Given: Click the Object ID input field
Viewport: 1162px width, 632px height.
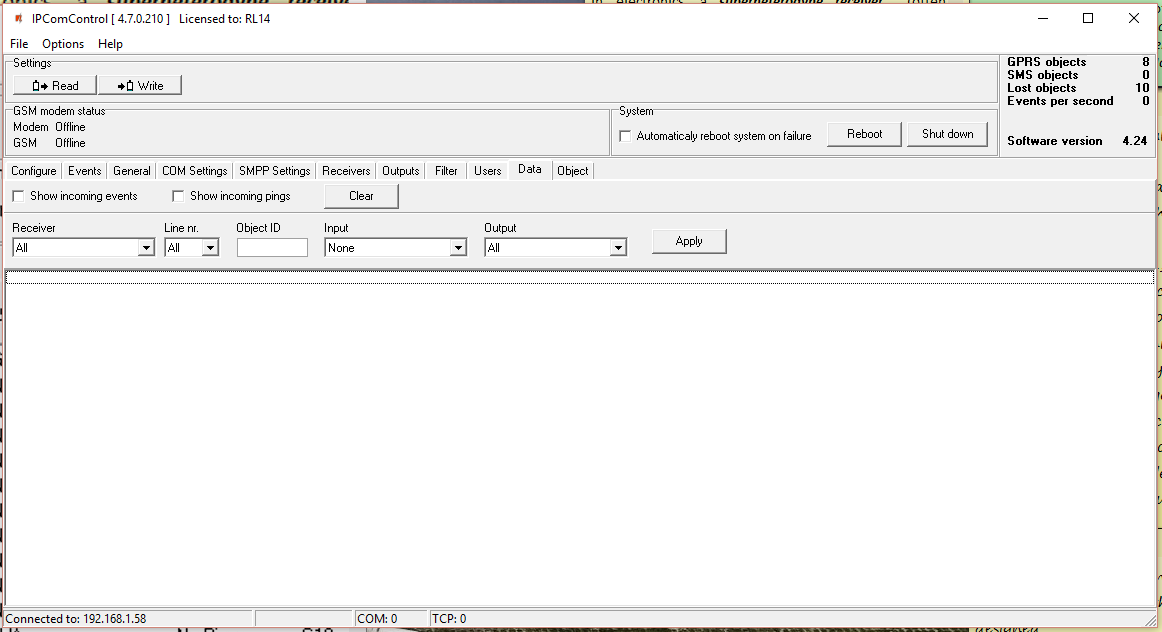Looking at the screenshot, I should point(272,248).
